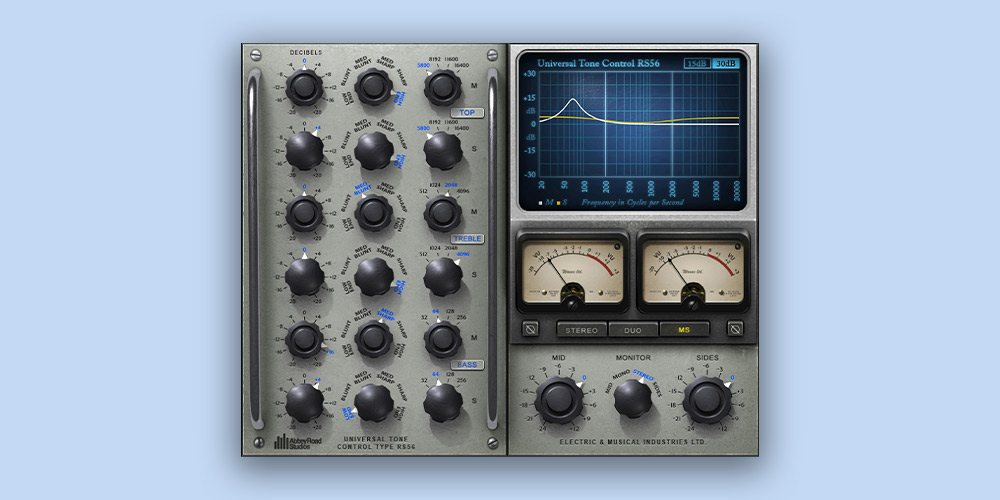This screenshot has width=1000, height=500.
Task: Click the Abbey Road Studios logo
Action: coord(297,442)
